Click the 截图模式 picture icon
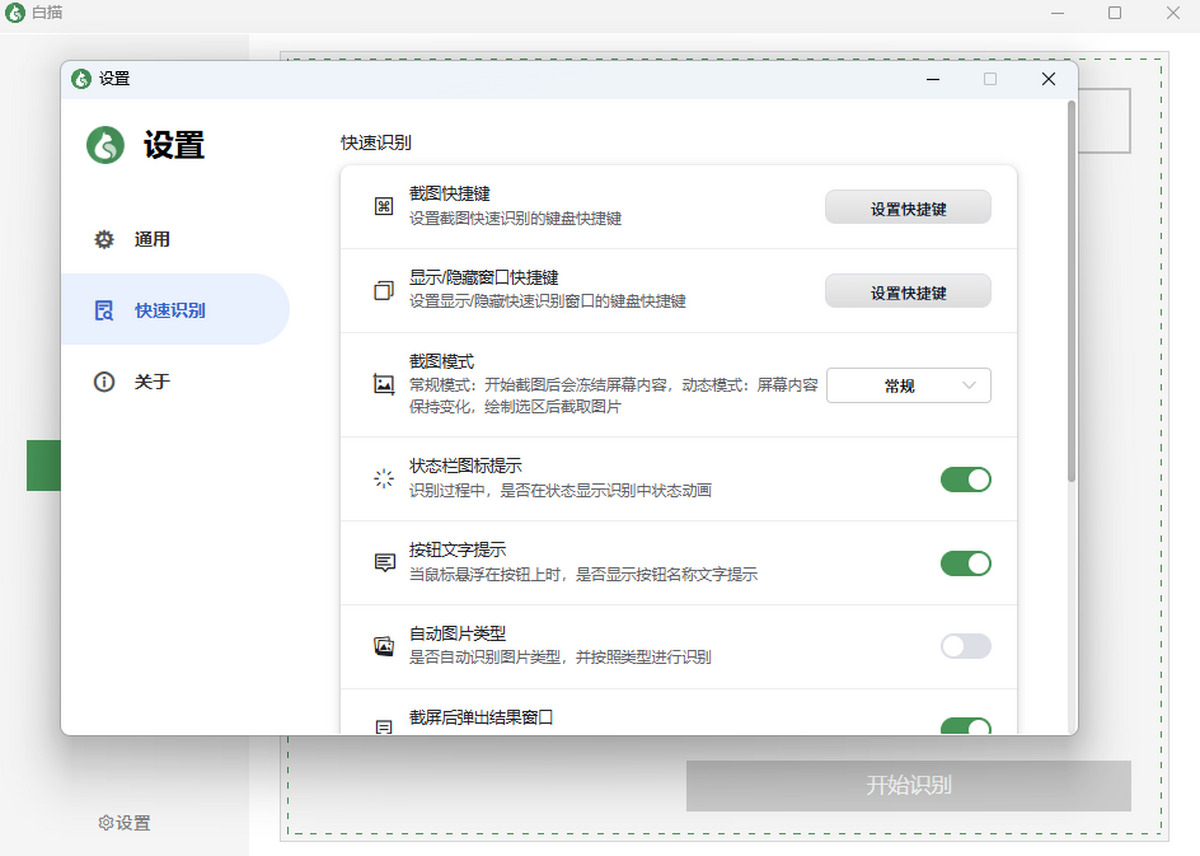Viewport: 1200px width, 856px height. point(384,384)
